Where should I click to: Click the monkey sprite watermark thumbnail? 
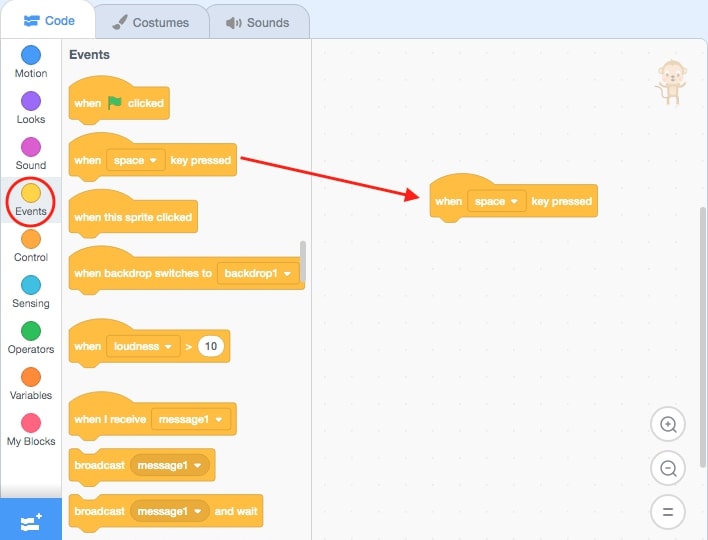tap(671, 83)
